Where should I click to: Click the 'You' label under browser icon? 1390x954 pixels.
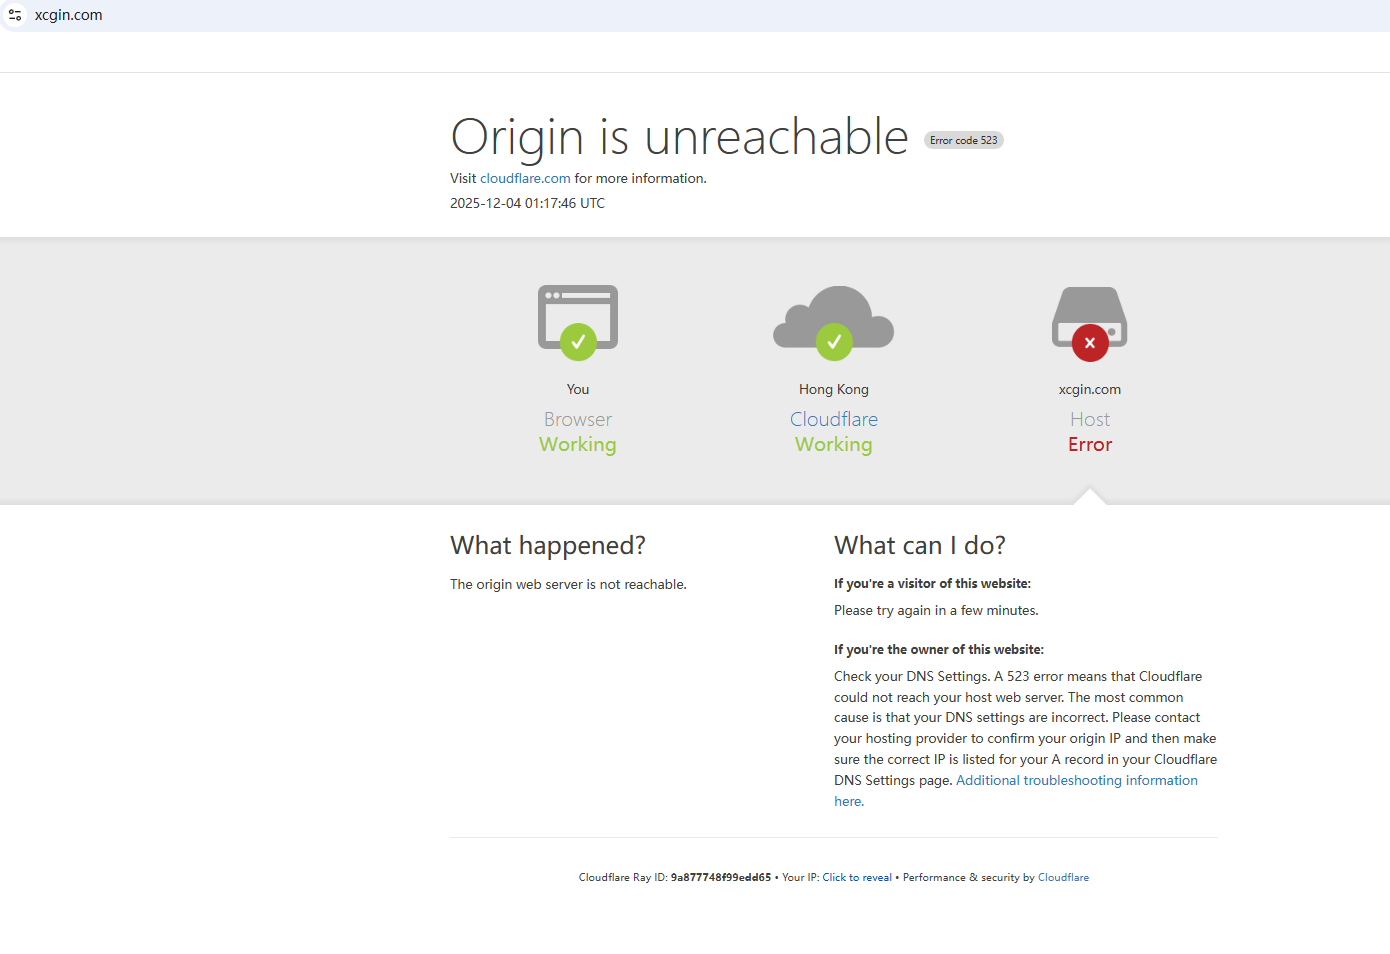[x=578, y=389]
